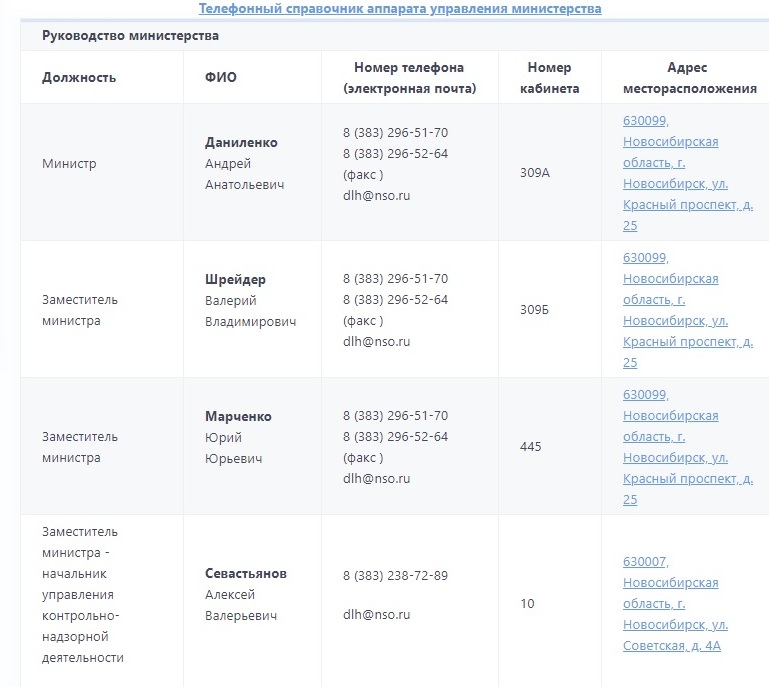
Task: Click the Должность column header
Action: 79,78
